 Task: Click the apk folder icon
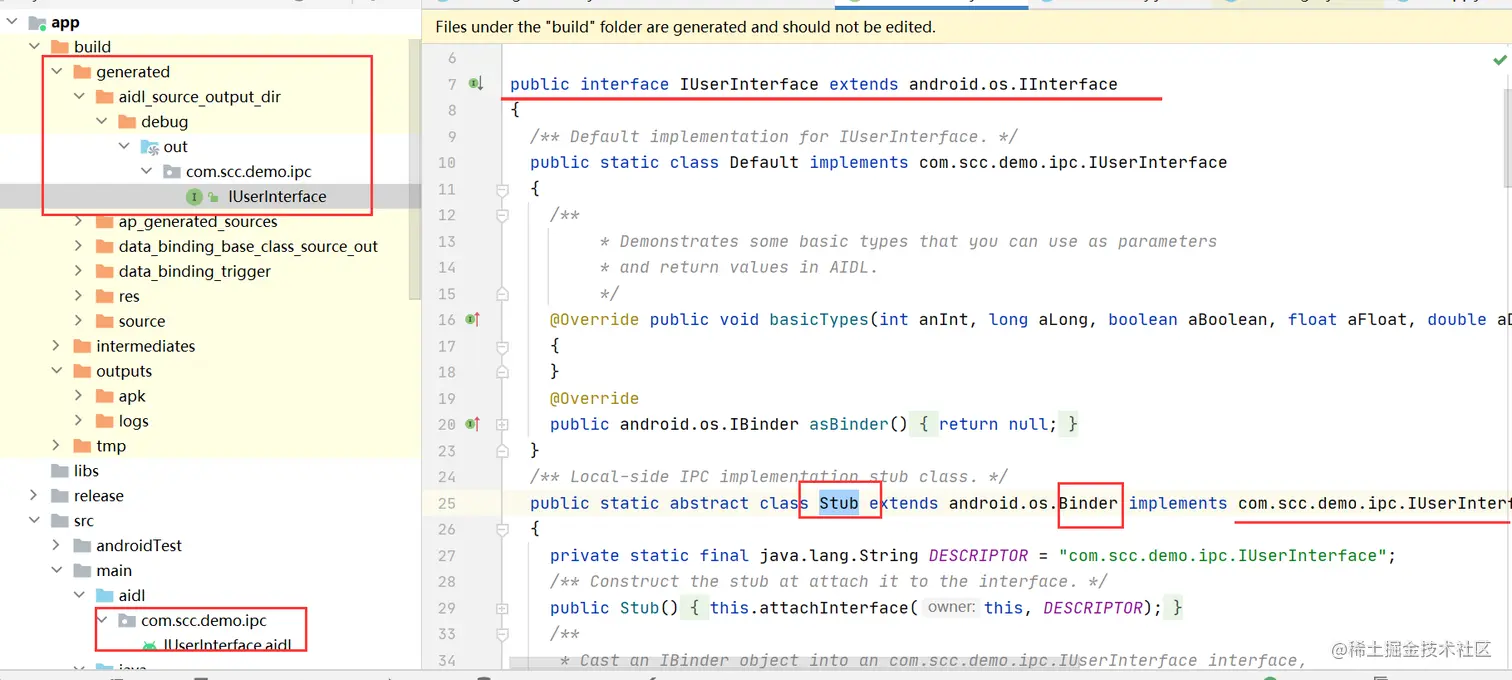point(104,396)
